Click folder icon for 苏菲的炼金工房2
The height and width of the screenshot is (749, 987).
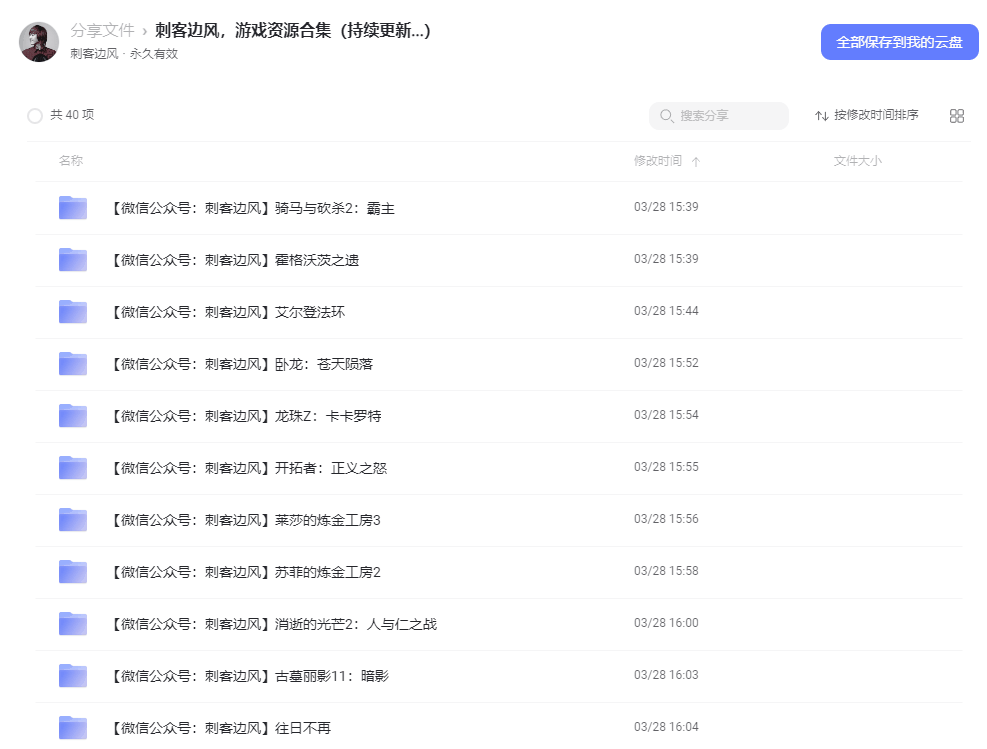point(73,572)
